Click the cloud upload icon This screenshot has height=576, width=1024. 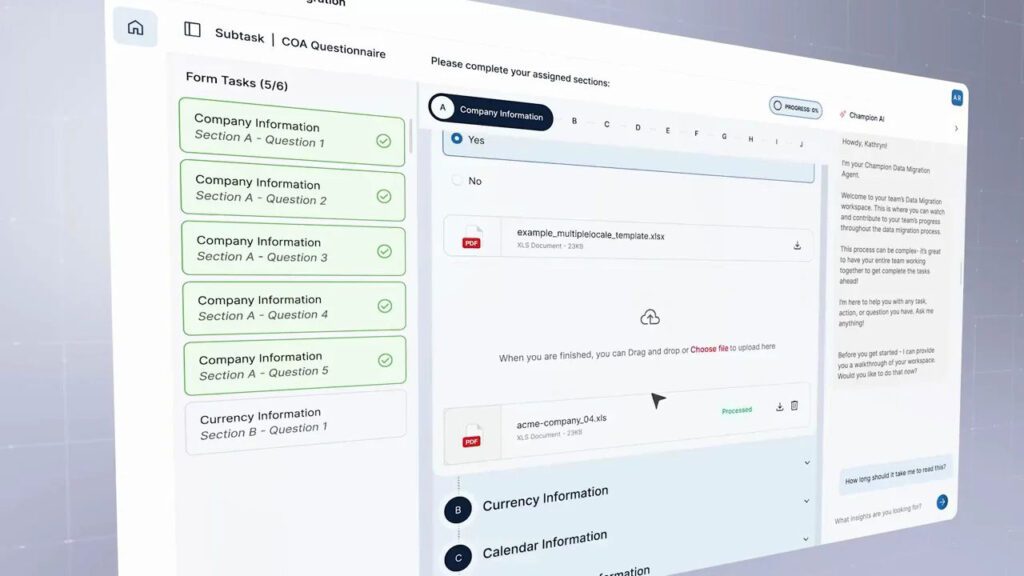point(650,317)
